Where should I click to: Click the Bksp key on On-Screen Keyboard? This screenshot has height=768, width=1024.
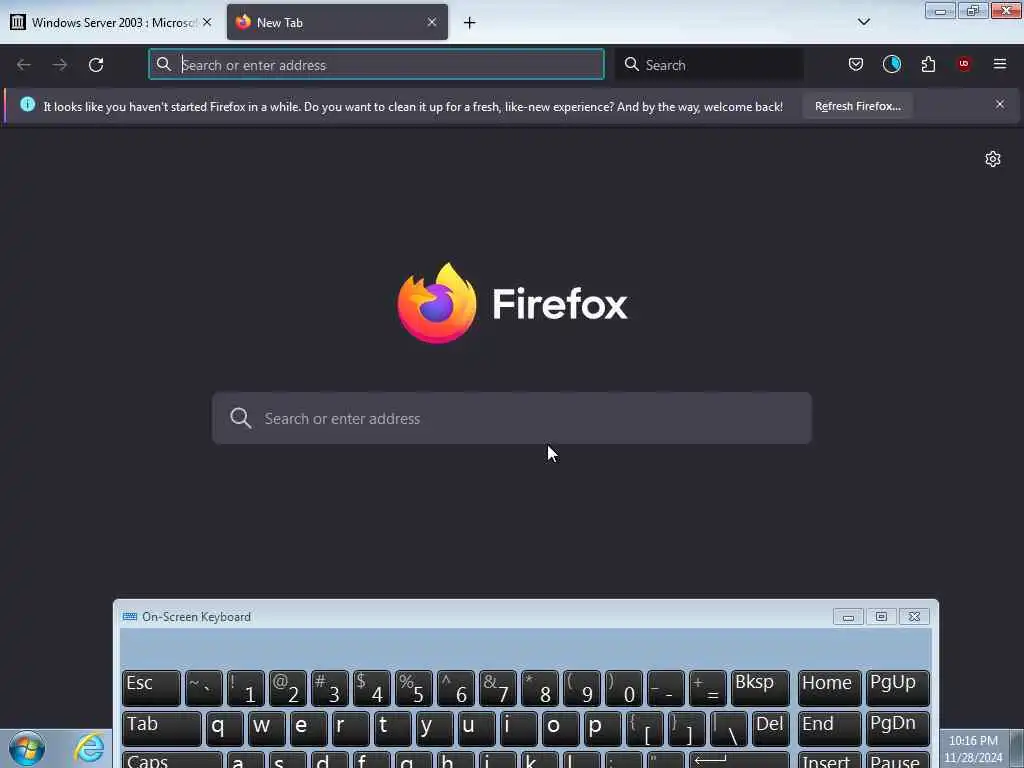coord(760,688)
